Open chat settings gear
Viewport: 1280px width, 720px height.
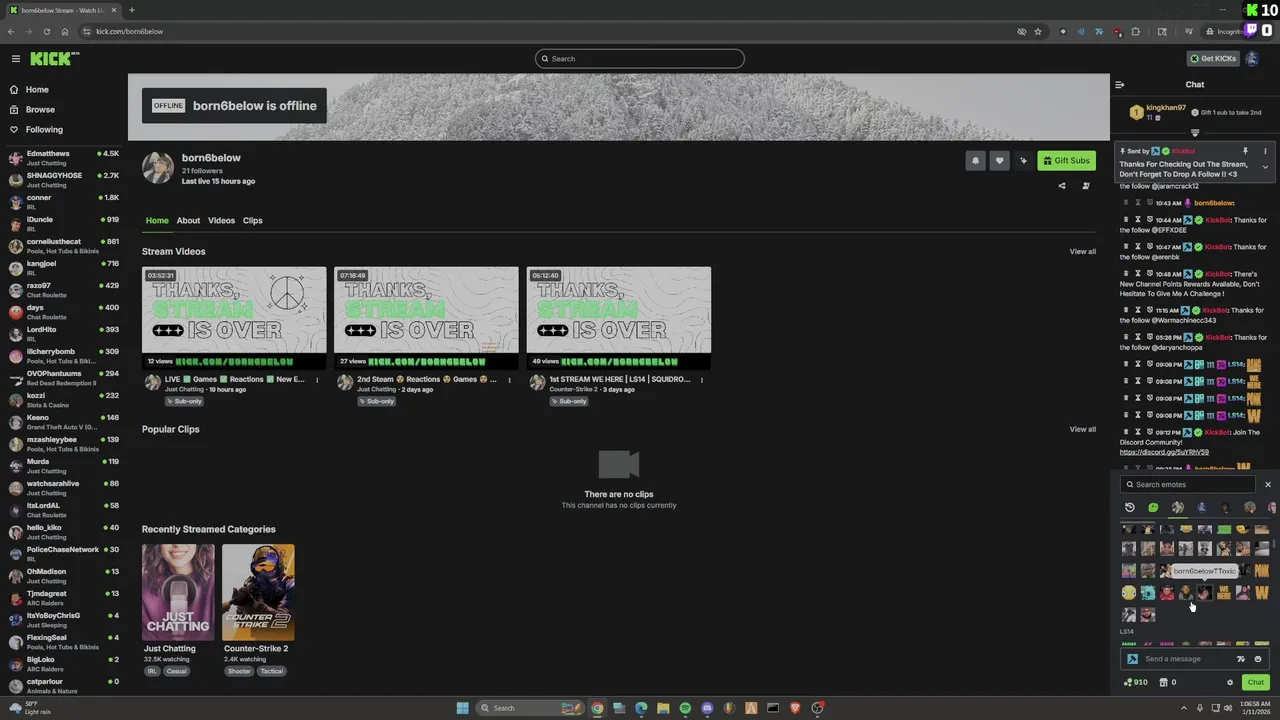(x=1230, y=683)
